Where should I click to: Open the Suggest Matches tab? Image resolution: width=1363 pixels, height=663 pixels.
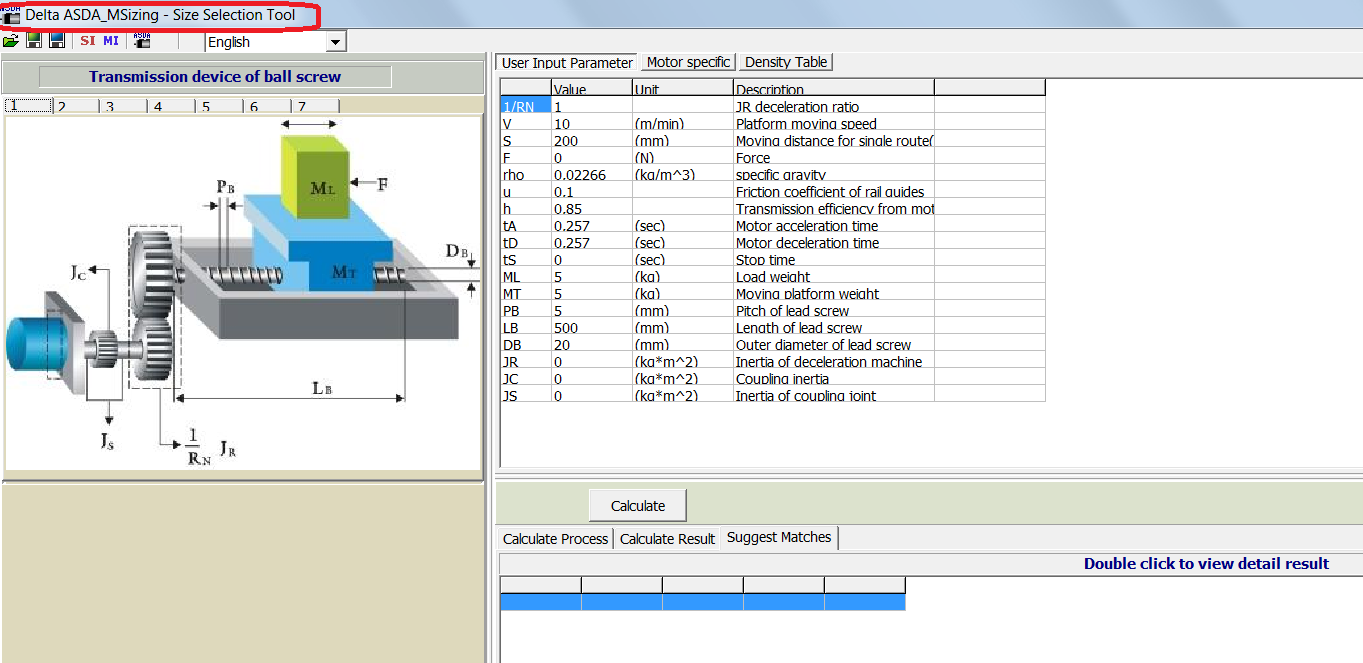click(x=779, y=537)
